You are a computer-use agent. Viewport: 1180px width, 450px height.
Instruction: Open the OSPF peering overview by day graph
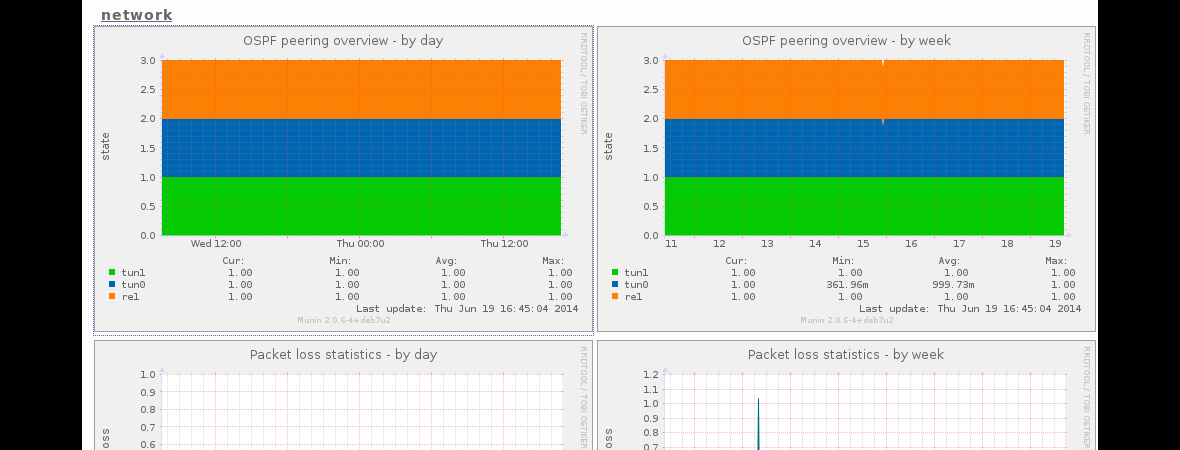[343, 179]
